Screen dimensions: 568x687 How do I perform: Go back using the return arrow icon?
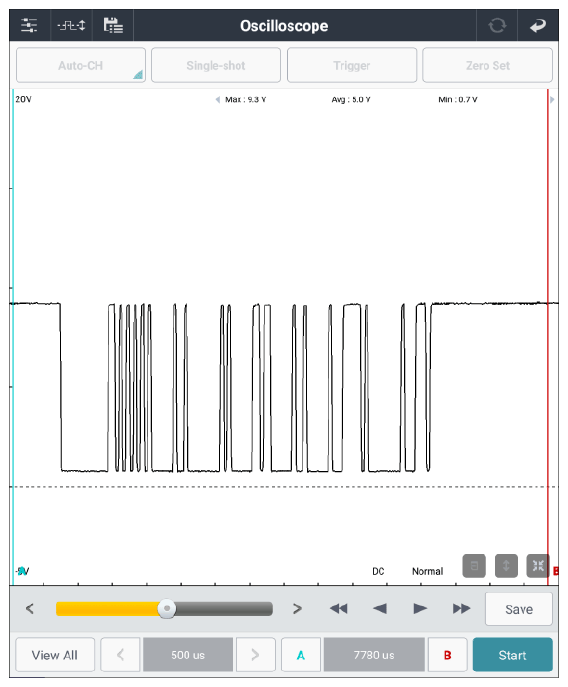pos(538,25)
